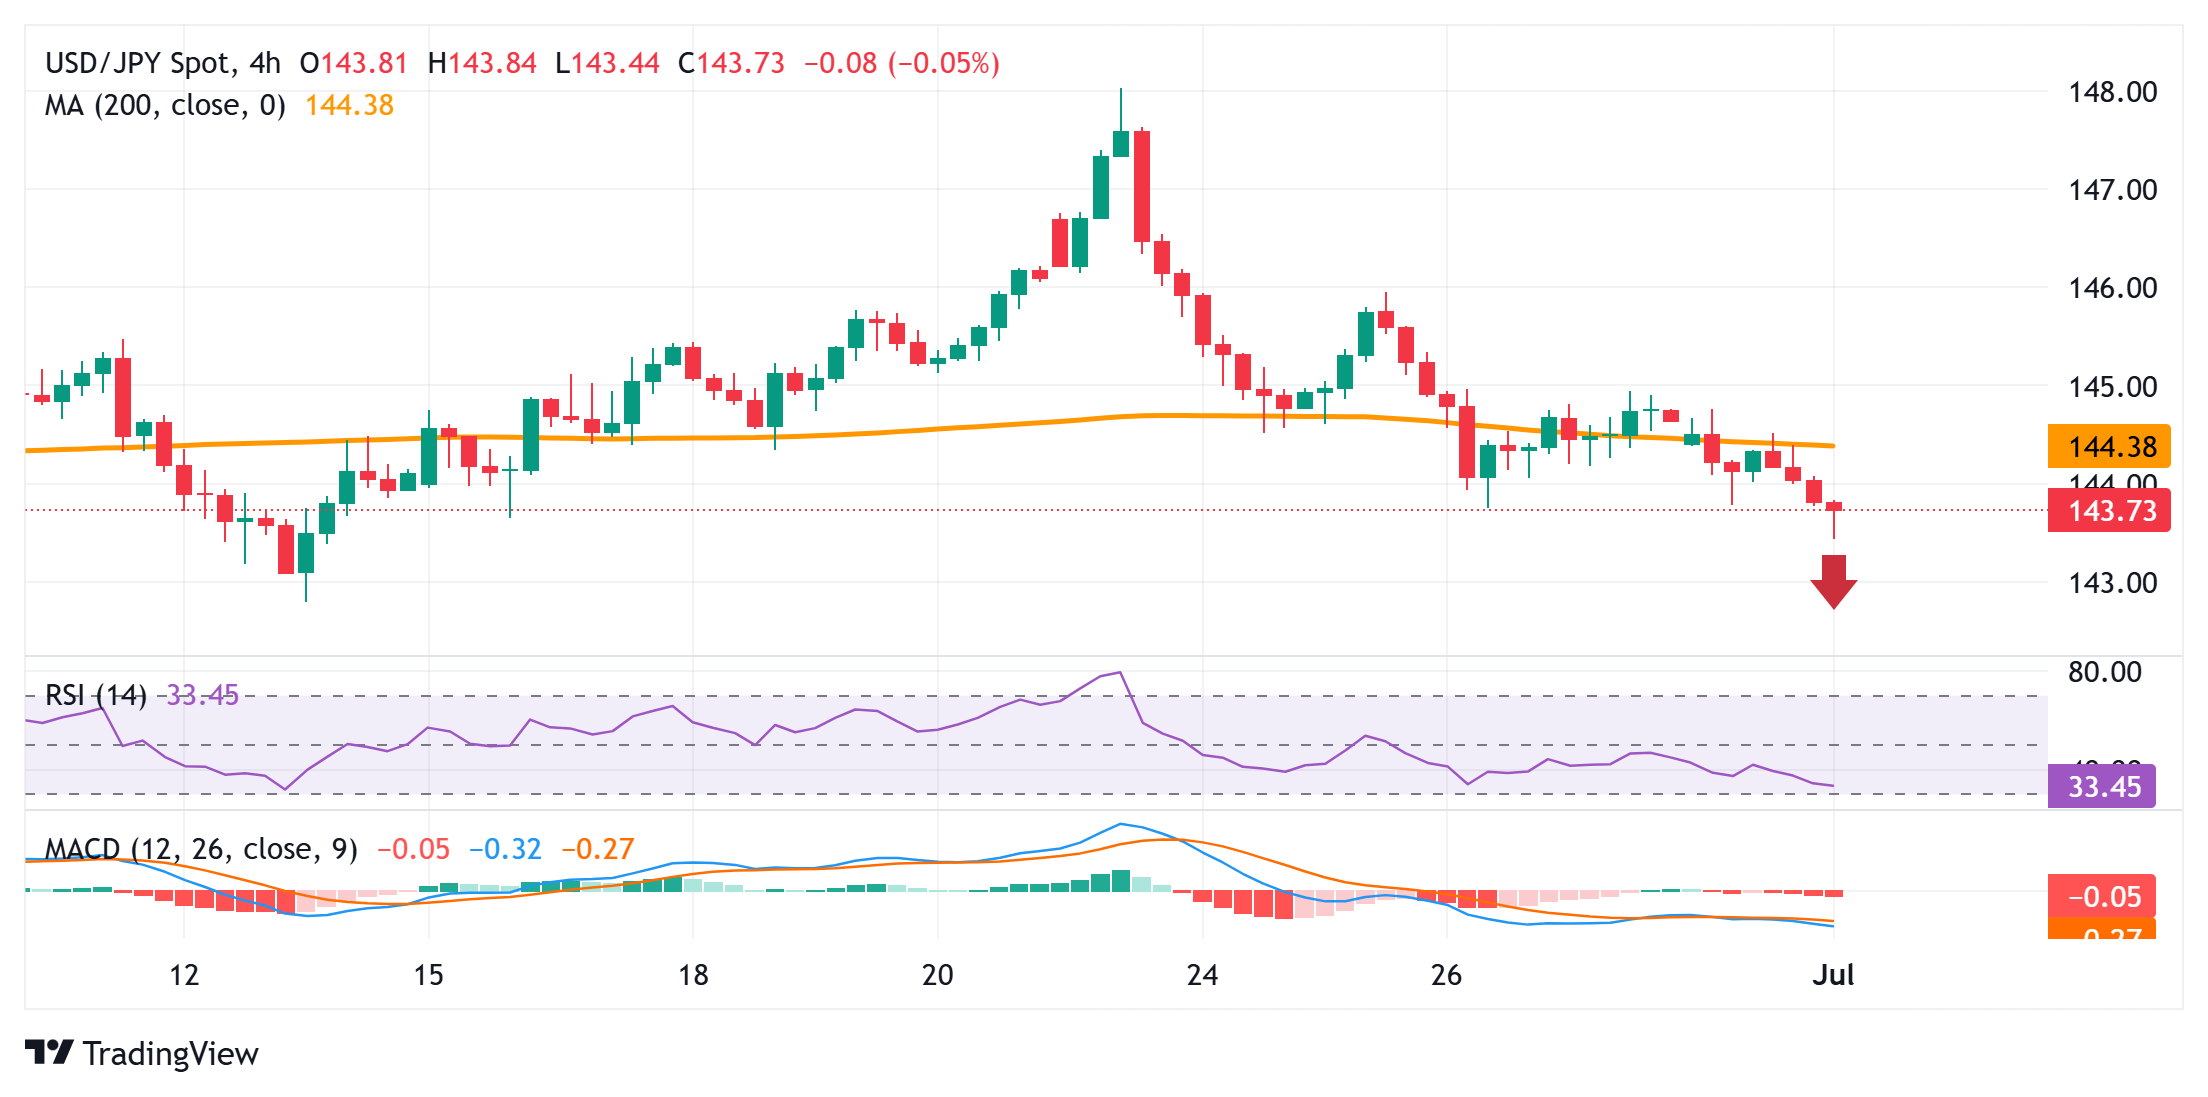This screenshot has height=1097, width=2208.
Task: Click the 143.00 price axis label
Action: (2112, 583)
